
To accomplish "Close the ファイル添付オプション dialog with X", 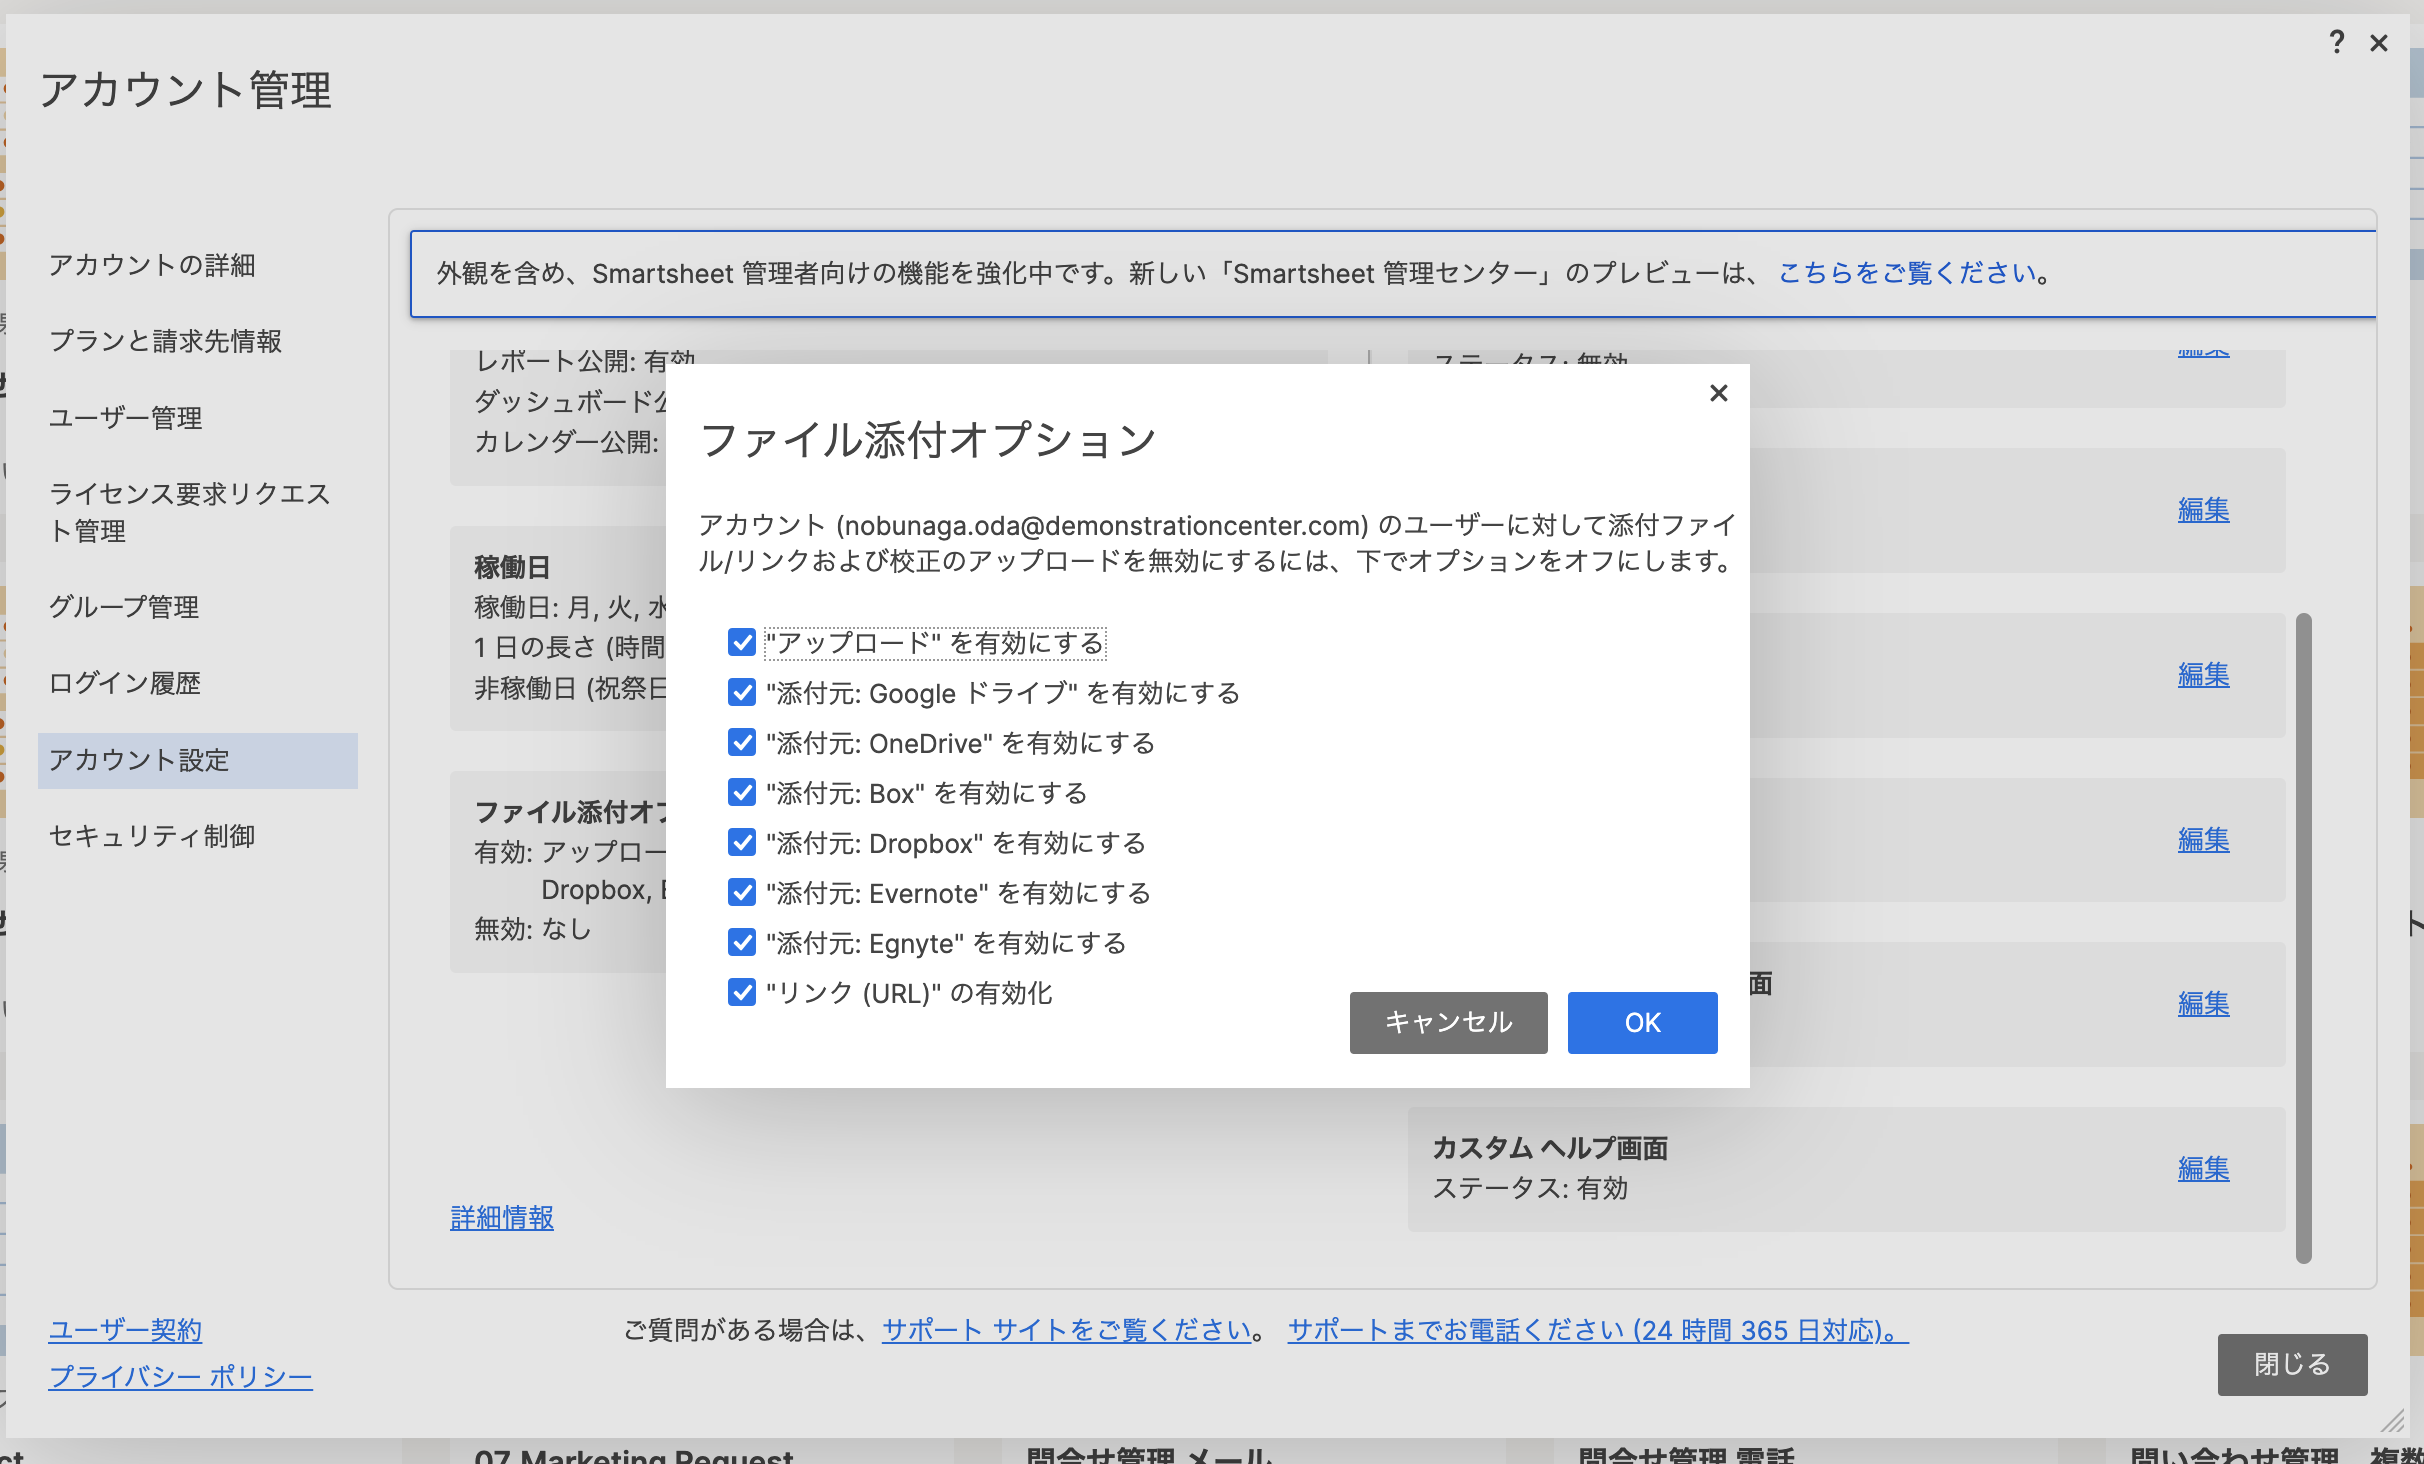I will (1718, 393).
